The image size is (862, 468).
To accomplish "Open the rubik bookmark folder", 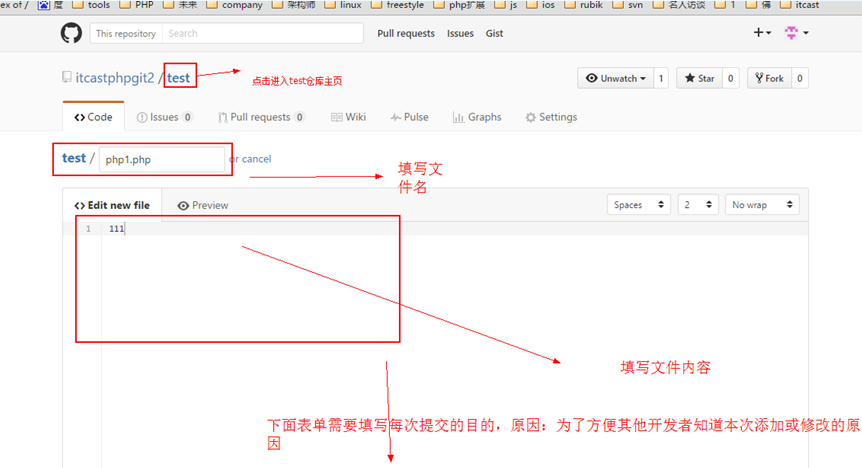I will [584, 5].
